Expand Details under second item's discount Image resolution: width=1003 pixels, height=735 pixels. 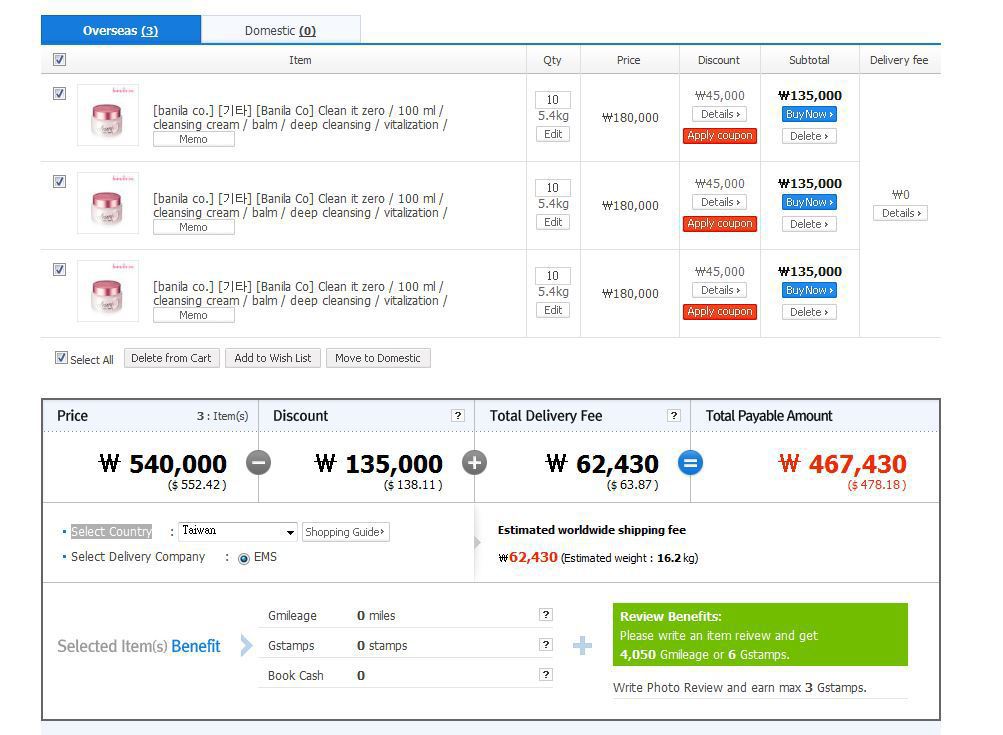click(x=720, y=202)
